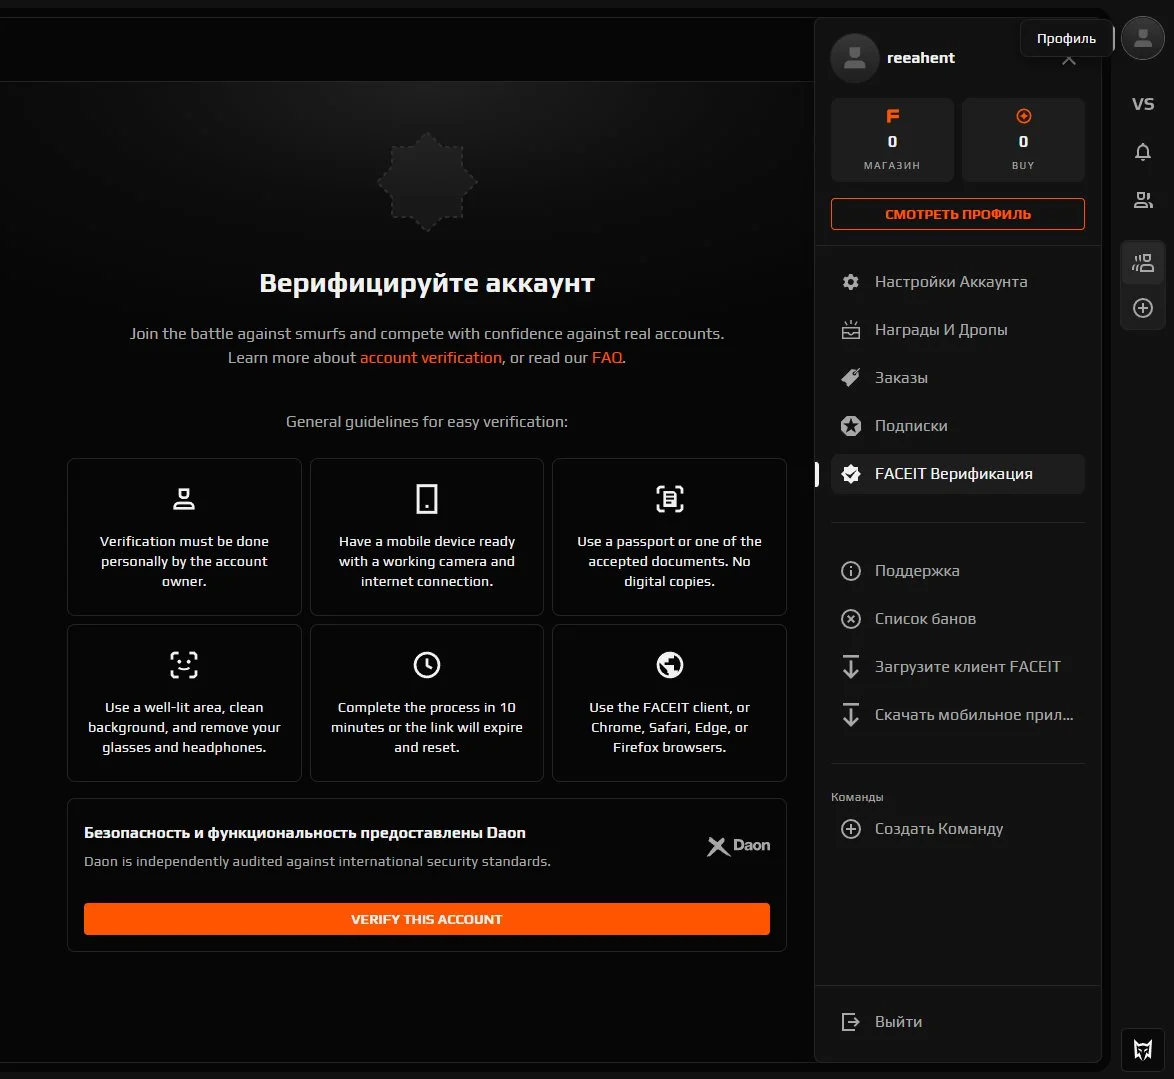This screenshot has height=1079, width=1174.
Task: Click the plus circle icon in right sidebar
Action: click(1143, 308)
